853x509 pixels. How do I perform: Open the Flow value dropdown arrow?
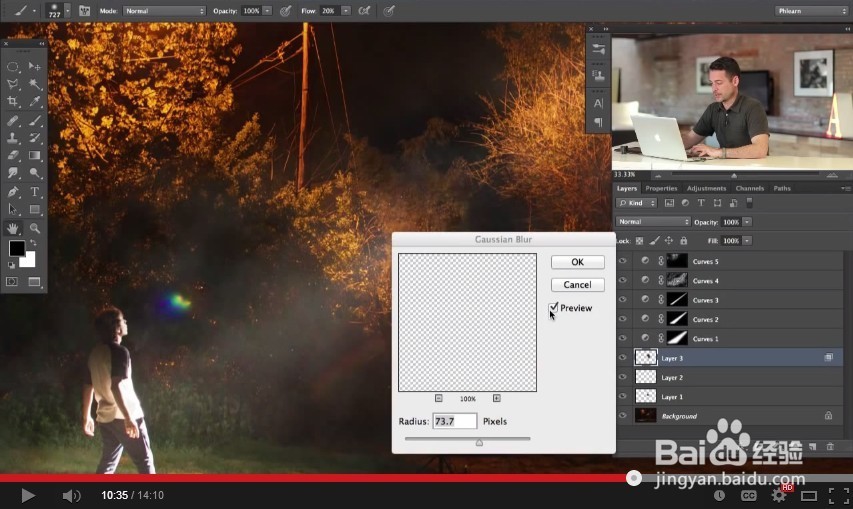(x=345, y=11)
